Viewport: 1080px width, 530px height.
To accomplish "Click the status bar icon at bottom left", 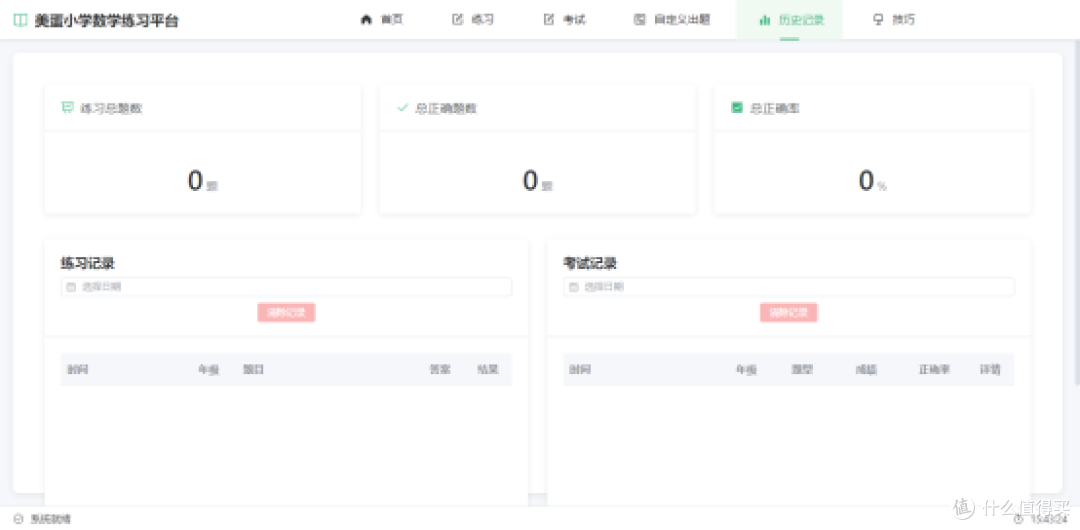I will pyautogui.click(x=19, y=519).
